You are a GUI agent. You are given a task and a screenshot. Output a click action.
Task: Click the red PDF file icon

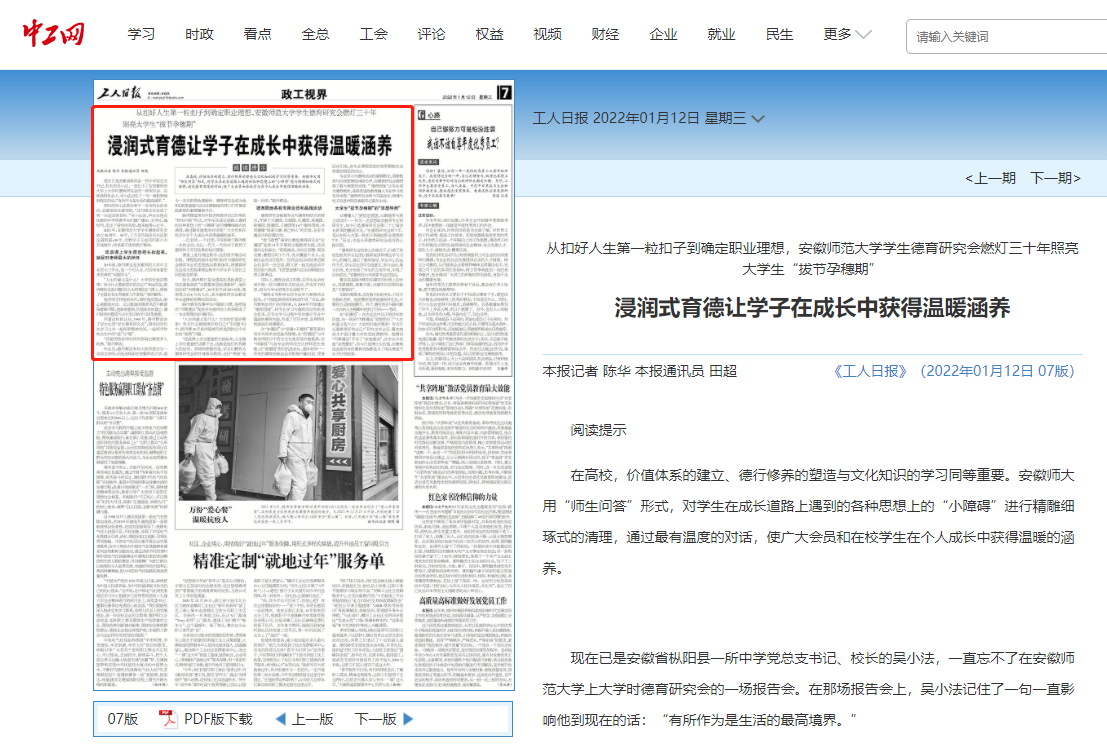169,719
